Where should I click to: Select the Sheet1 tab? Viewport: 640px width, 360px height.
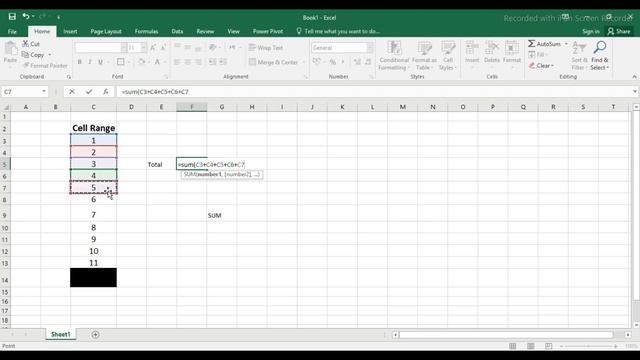pos(60,334)
